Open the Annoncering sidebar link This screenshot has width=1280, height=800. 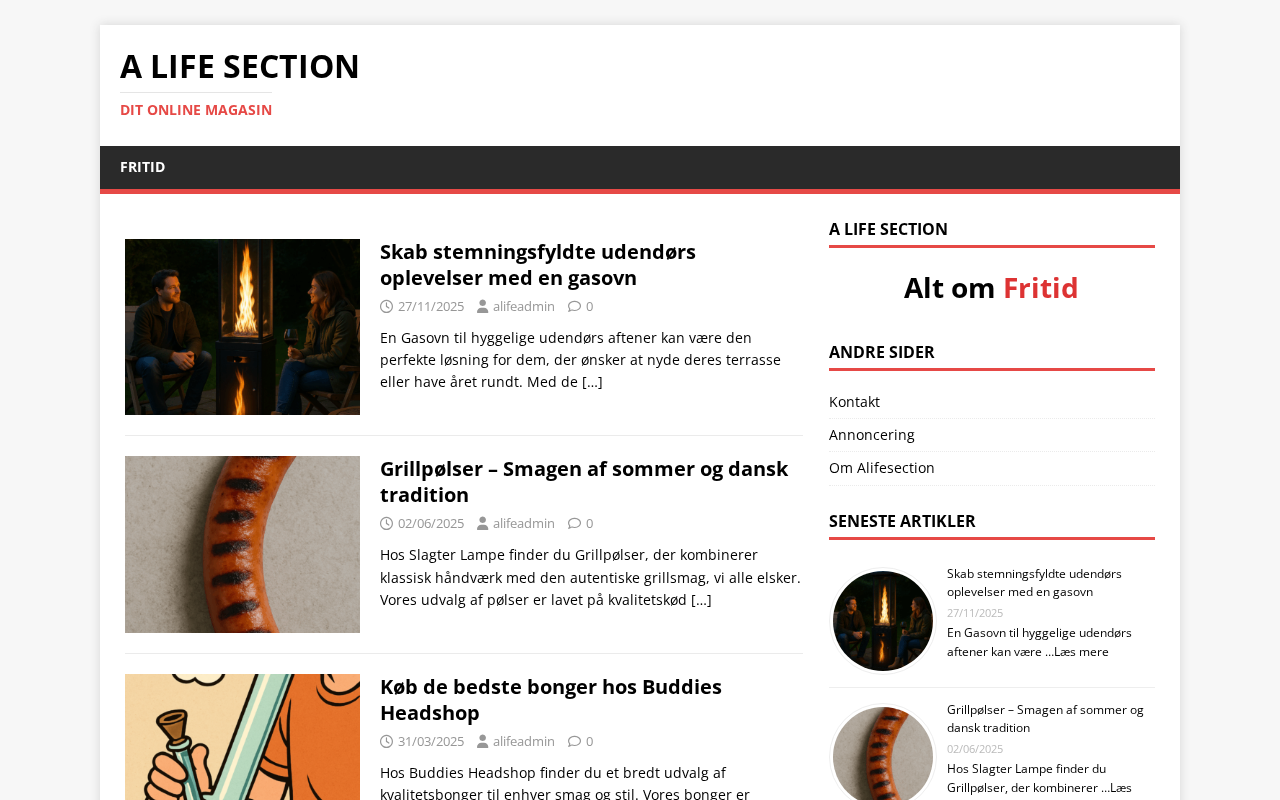click(x=872, y=435)
